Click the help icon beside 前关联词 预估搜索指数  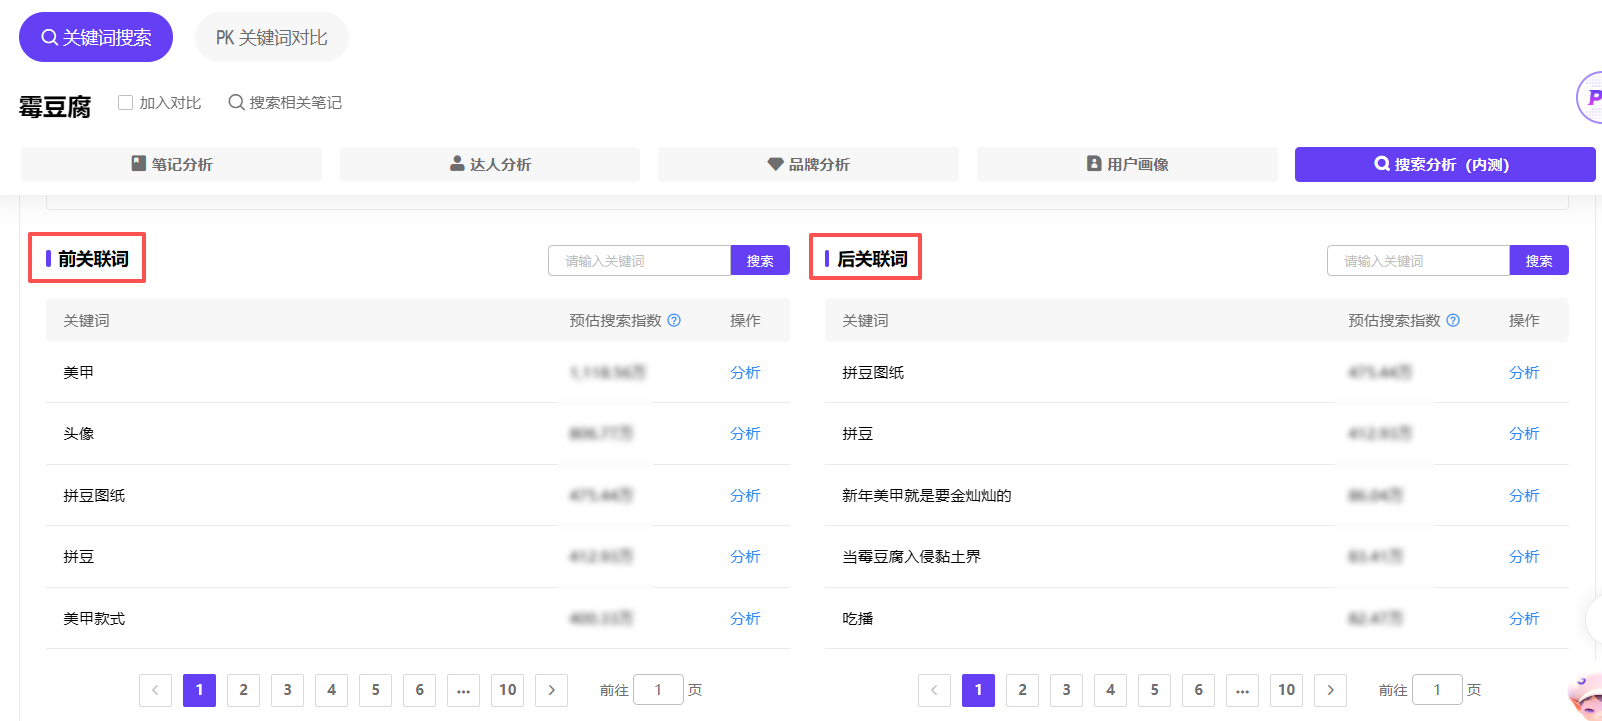(x=674, y=320)
